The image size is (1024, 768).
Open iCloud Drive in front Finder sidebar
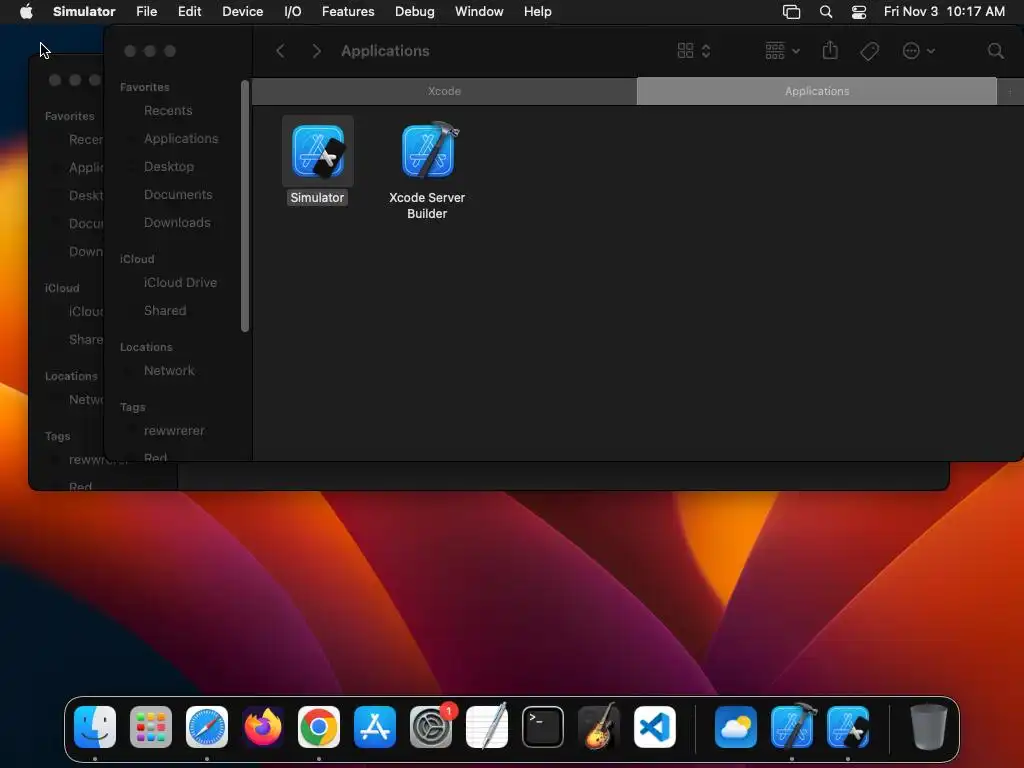[x=180, y=283]
